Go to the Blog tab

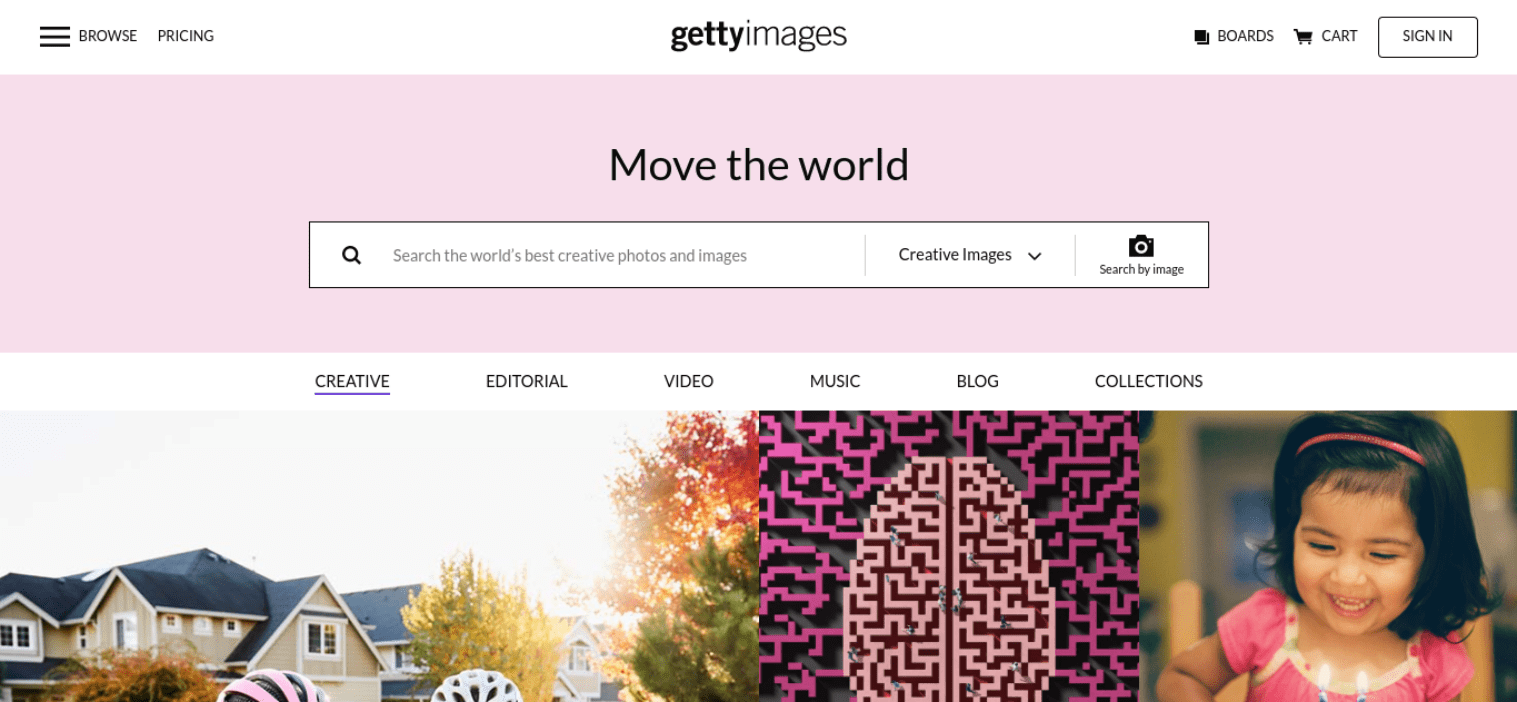pyautogui.click(x=977, y=381)
